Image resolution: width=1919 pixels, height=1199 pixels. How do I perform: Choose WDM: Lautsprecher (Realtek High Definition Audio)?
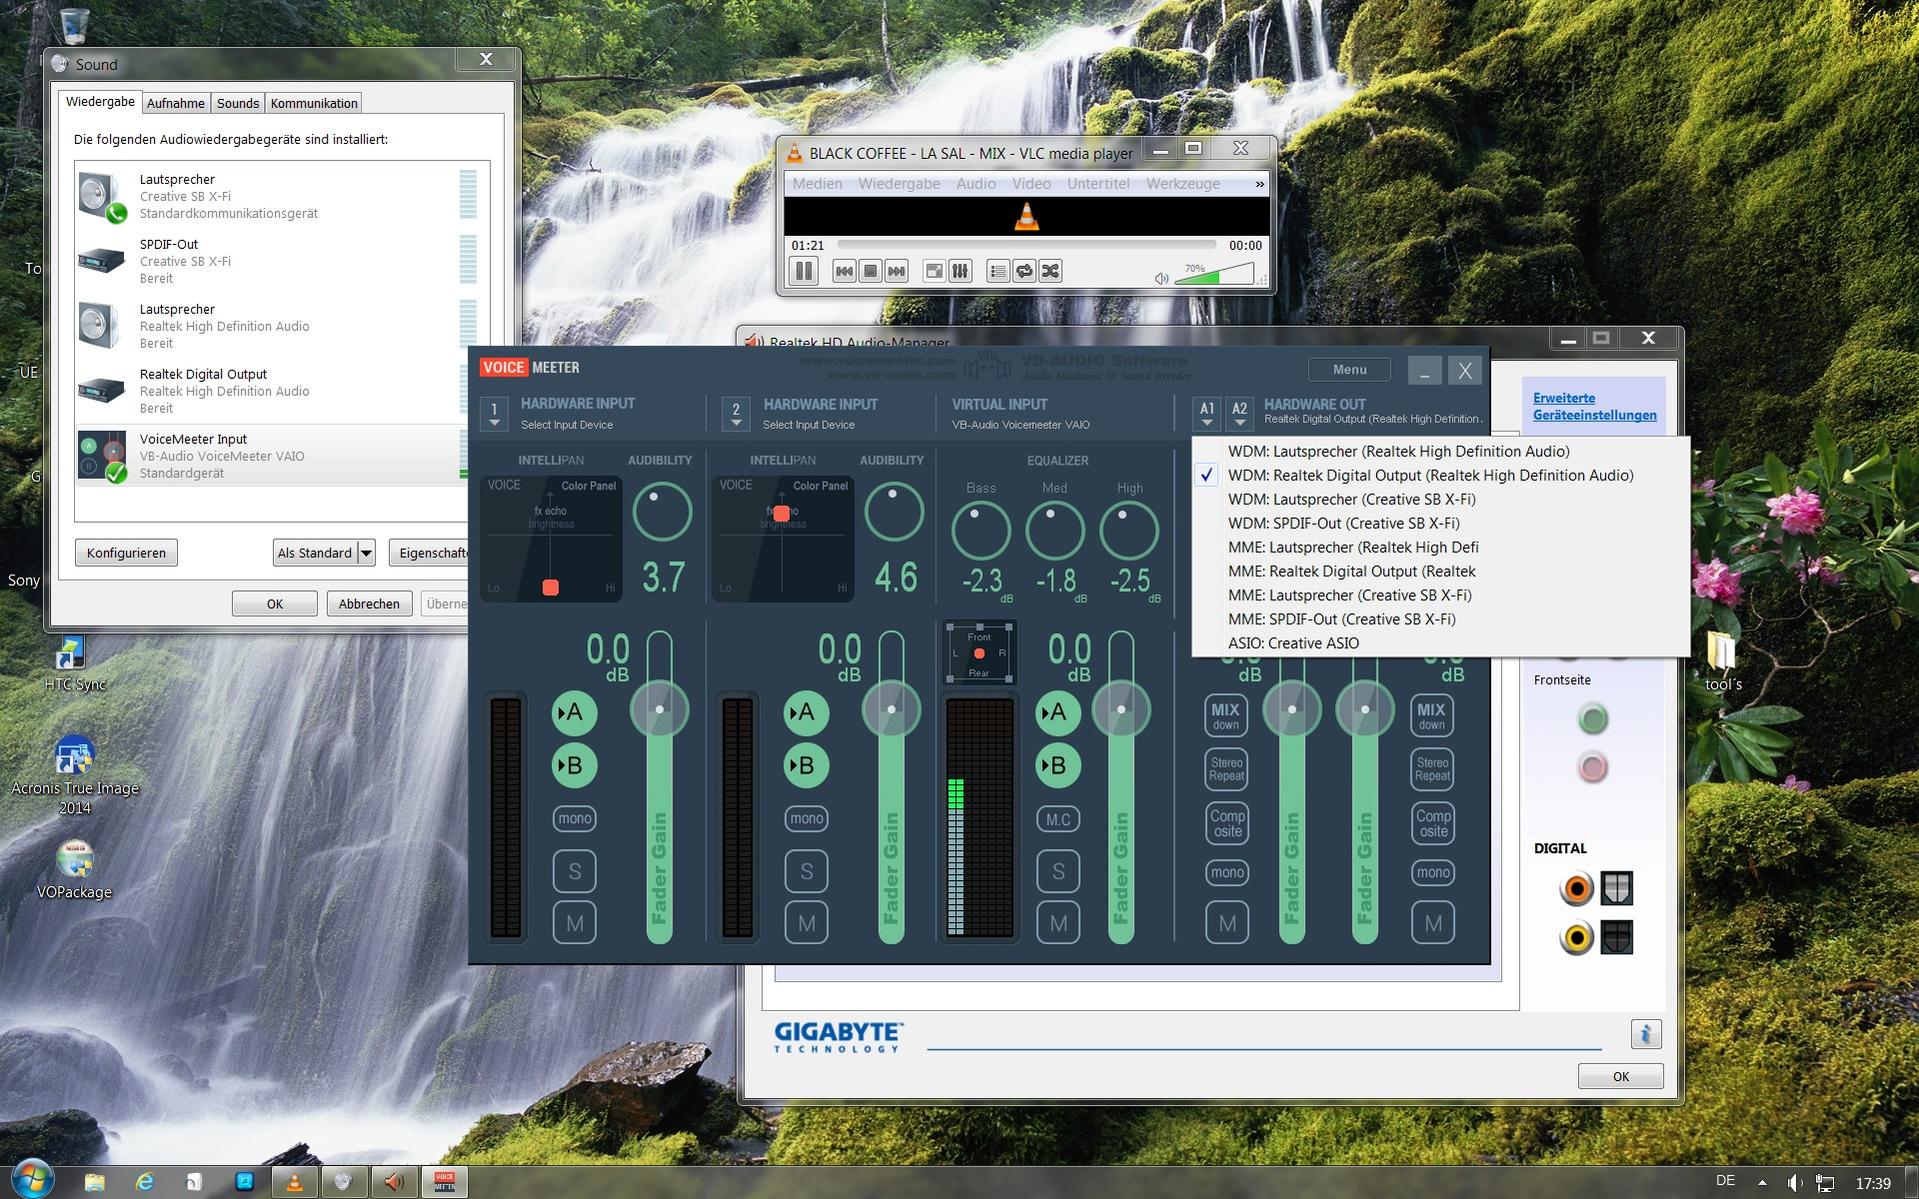point(1398,451)
